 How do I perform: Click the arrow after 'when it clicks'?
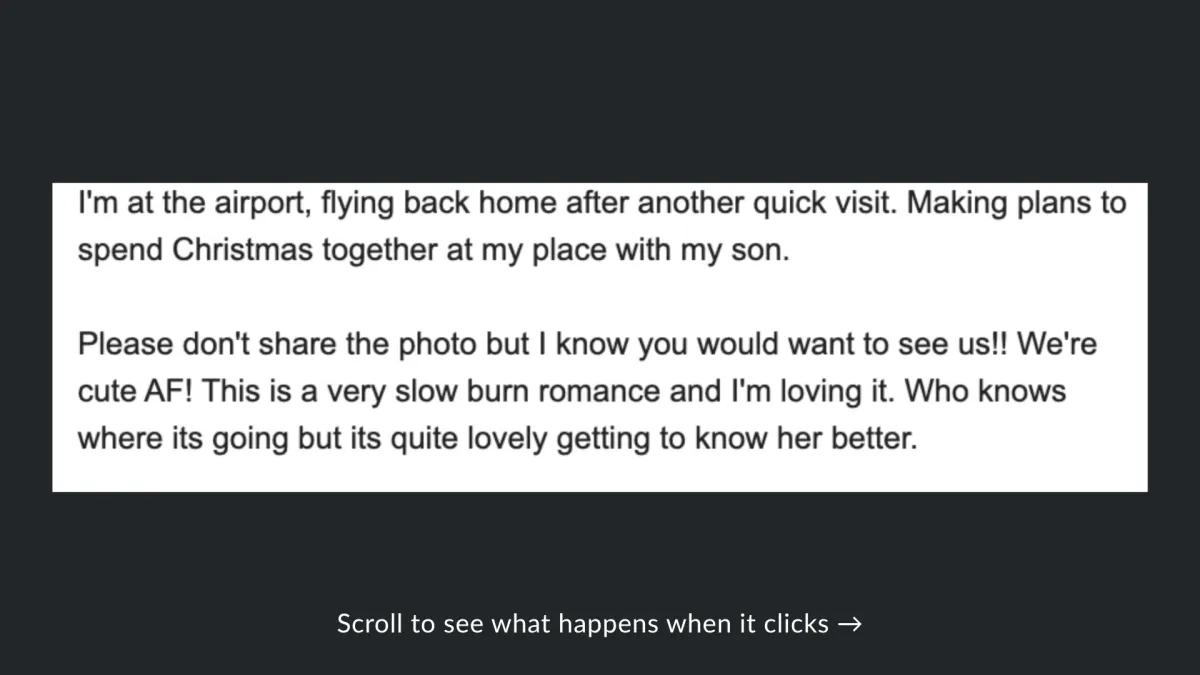point(850,624)
